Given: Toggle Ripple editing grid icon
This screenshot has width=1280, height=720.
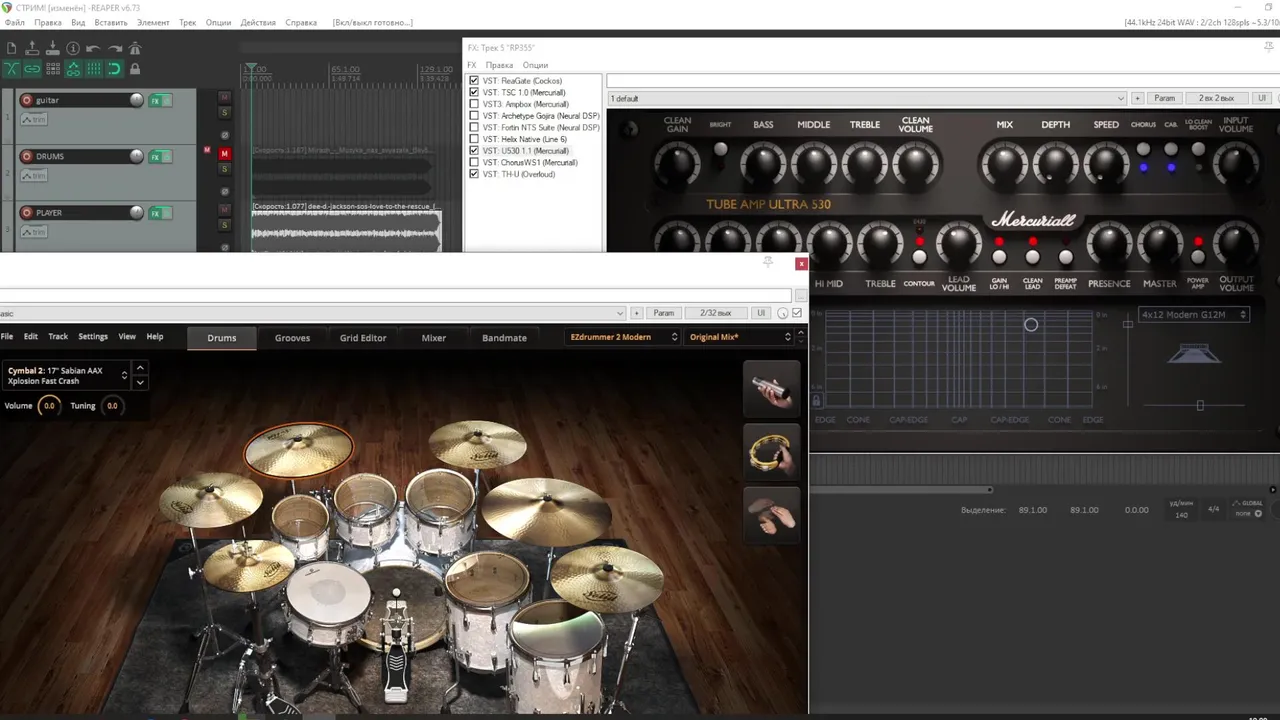Looking at the screenshot, I should coord(52,69).
